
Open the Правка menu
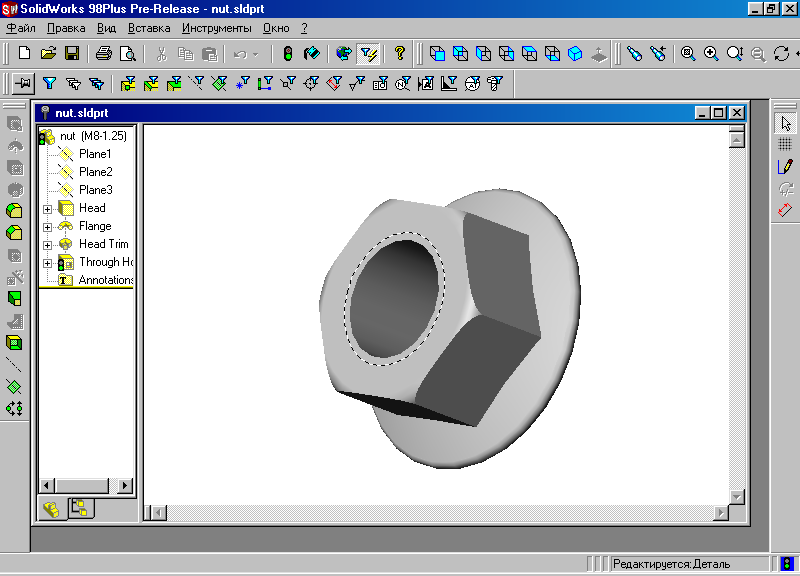point(66,28)
